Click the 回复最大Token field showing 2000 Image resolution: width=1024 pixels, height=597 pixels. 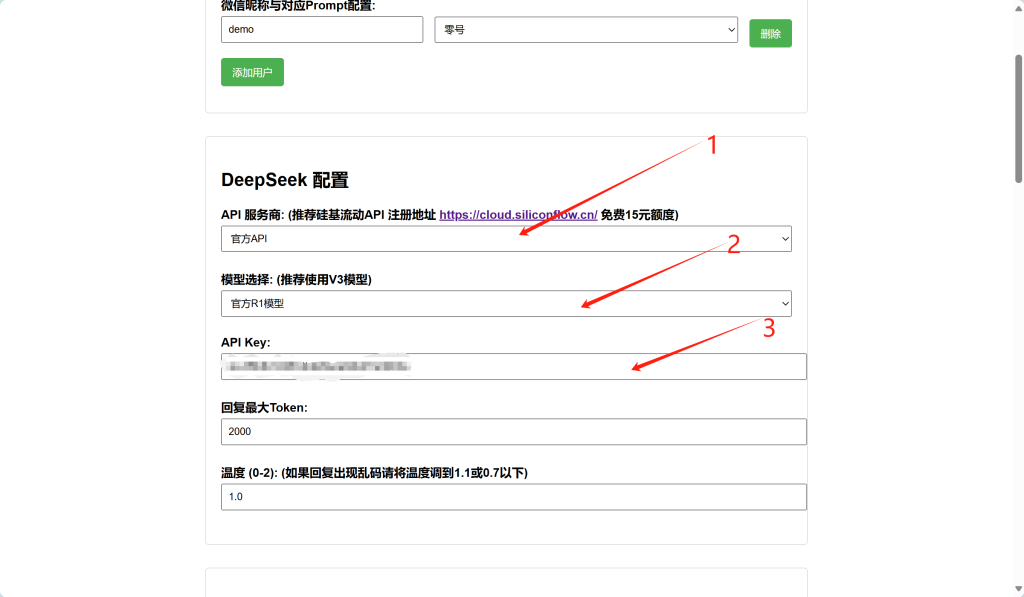click(514, 432)
